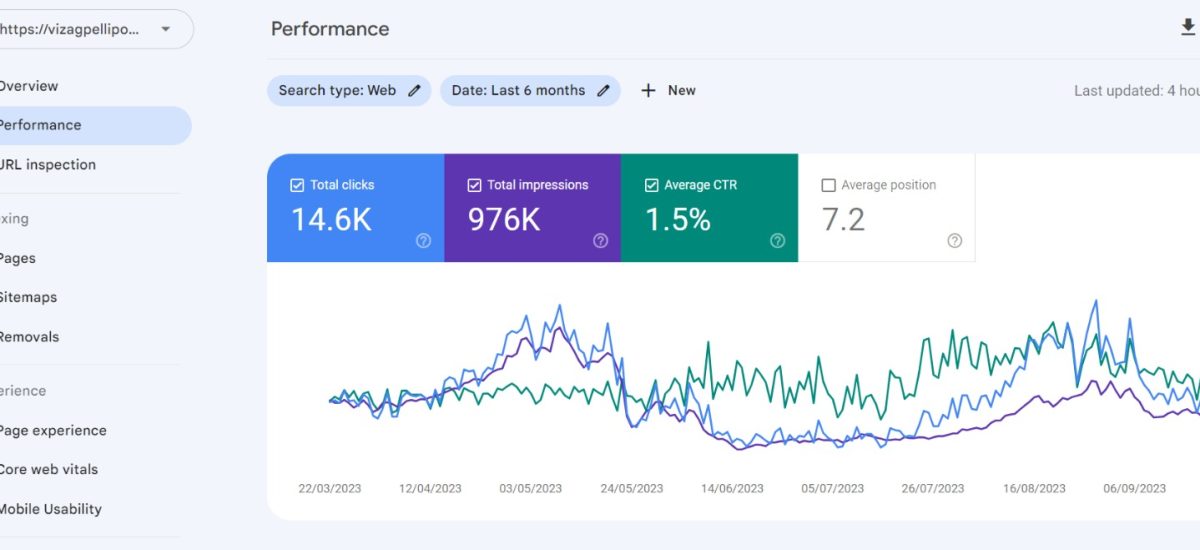Enable the Average position checkbox
Image resolution: width=1200 pixels, height=550 pixels.
[x=828, y=185]
